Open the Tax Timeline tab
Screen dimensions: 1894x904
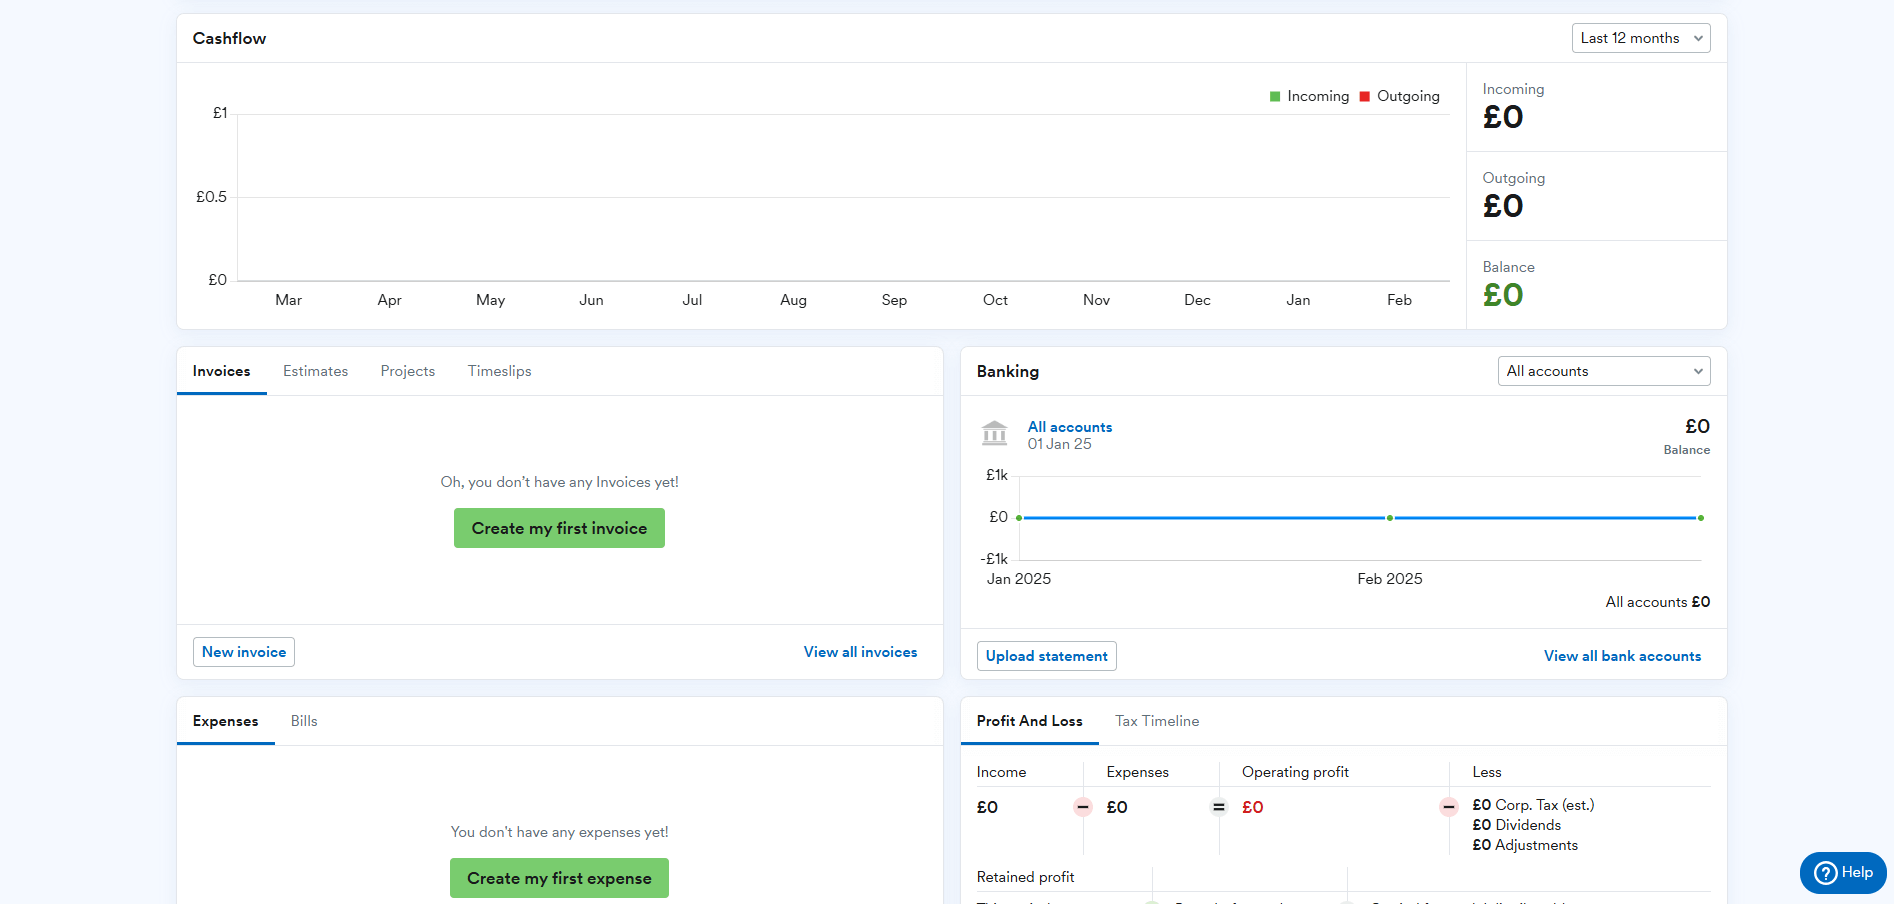1157,721
